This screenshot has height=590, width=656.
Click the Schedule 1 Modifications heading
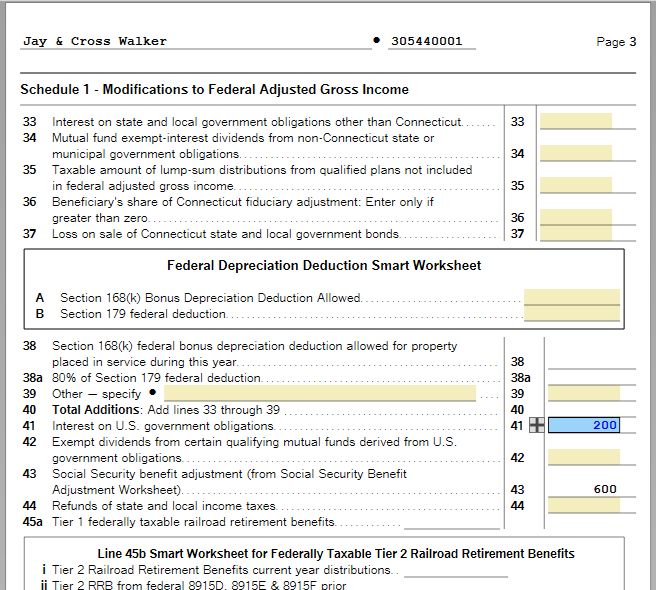(214, 89)
